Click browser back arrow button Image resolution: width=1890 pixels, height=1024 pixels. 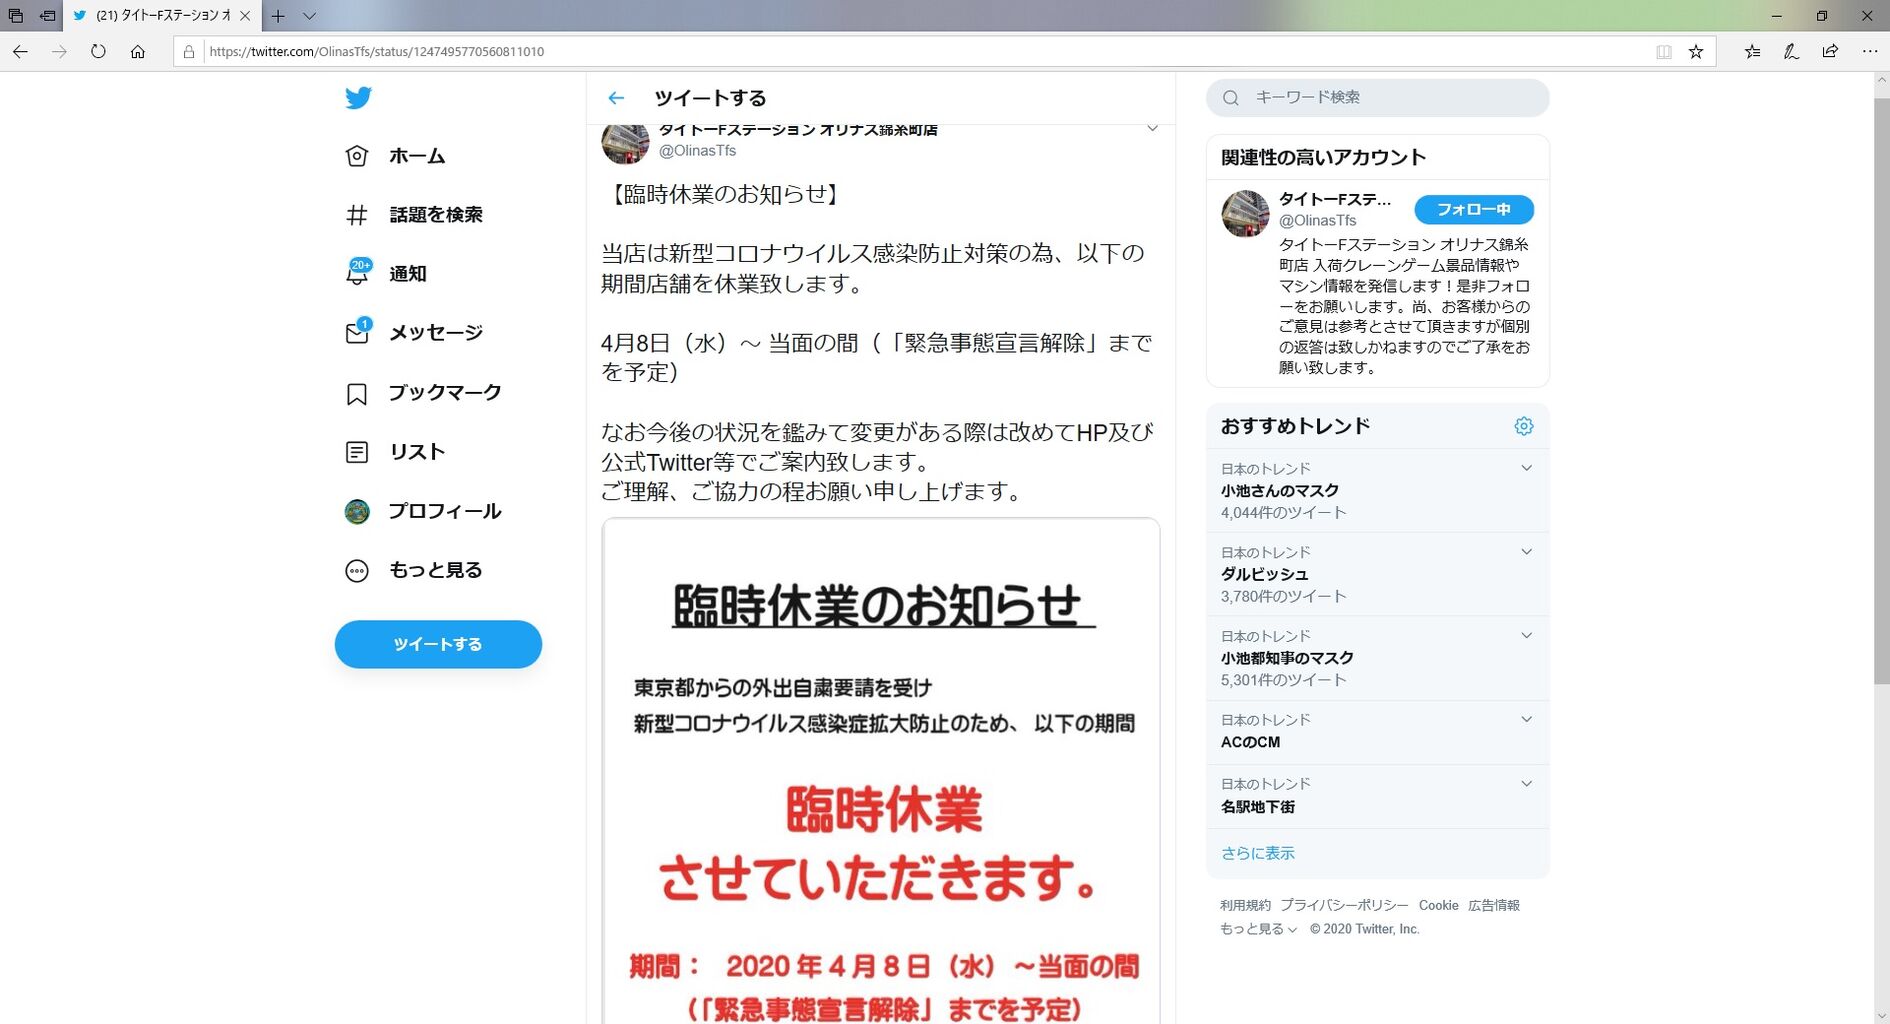(21, 52)
